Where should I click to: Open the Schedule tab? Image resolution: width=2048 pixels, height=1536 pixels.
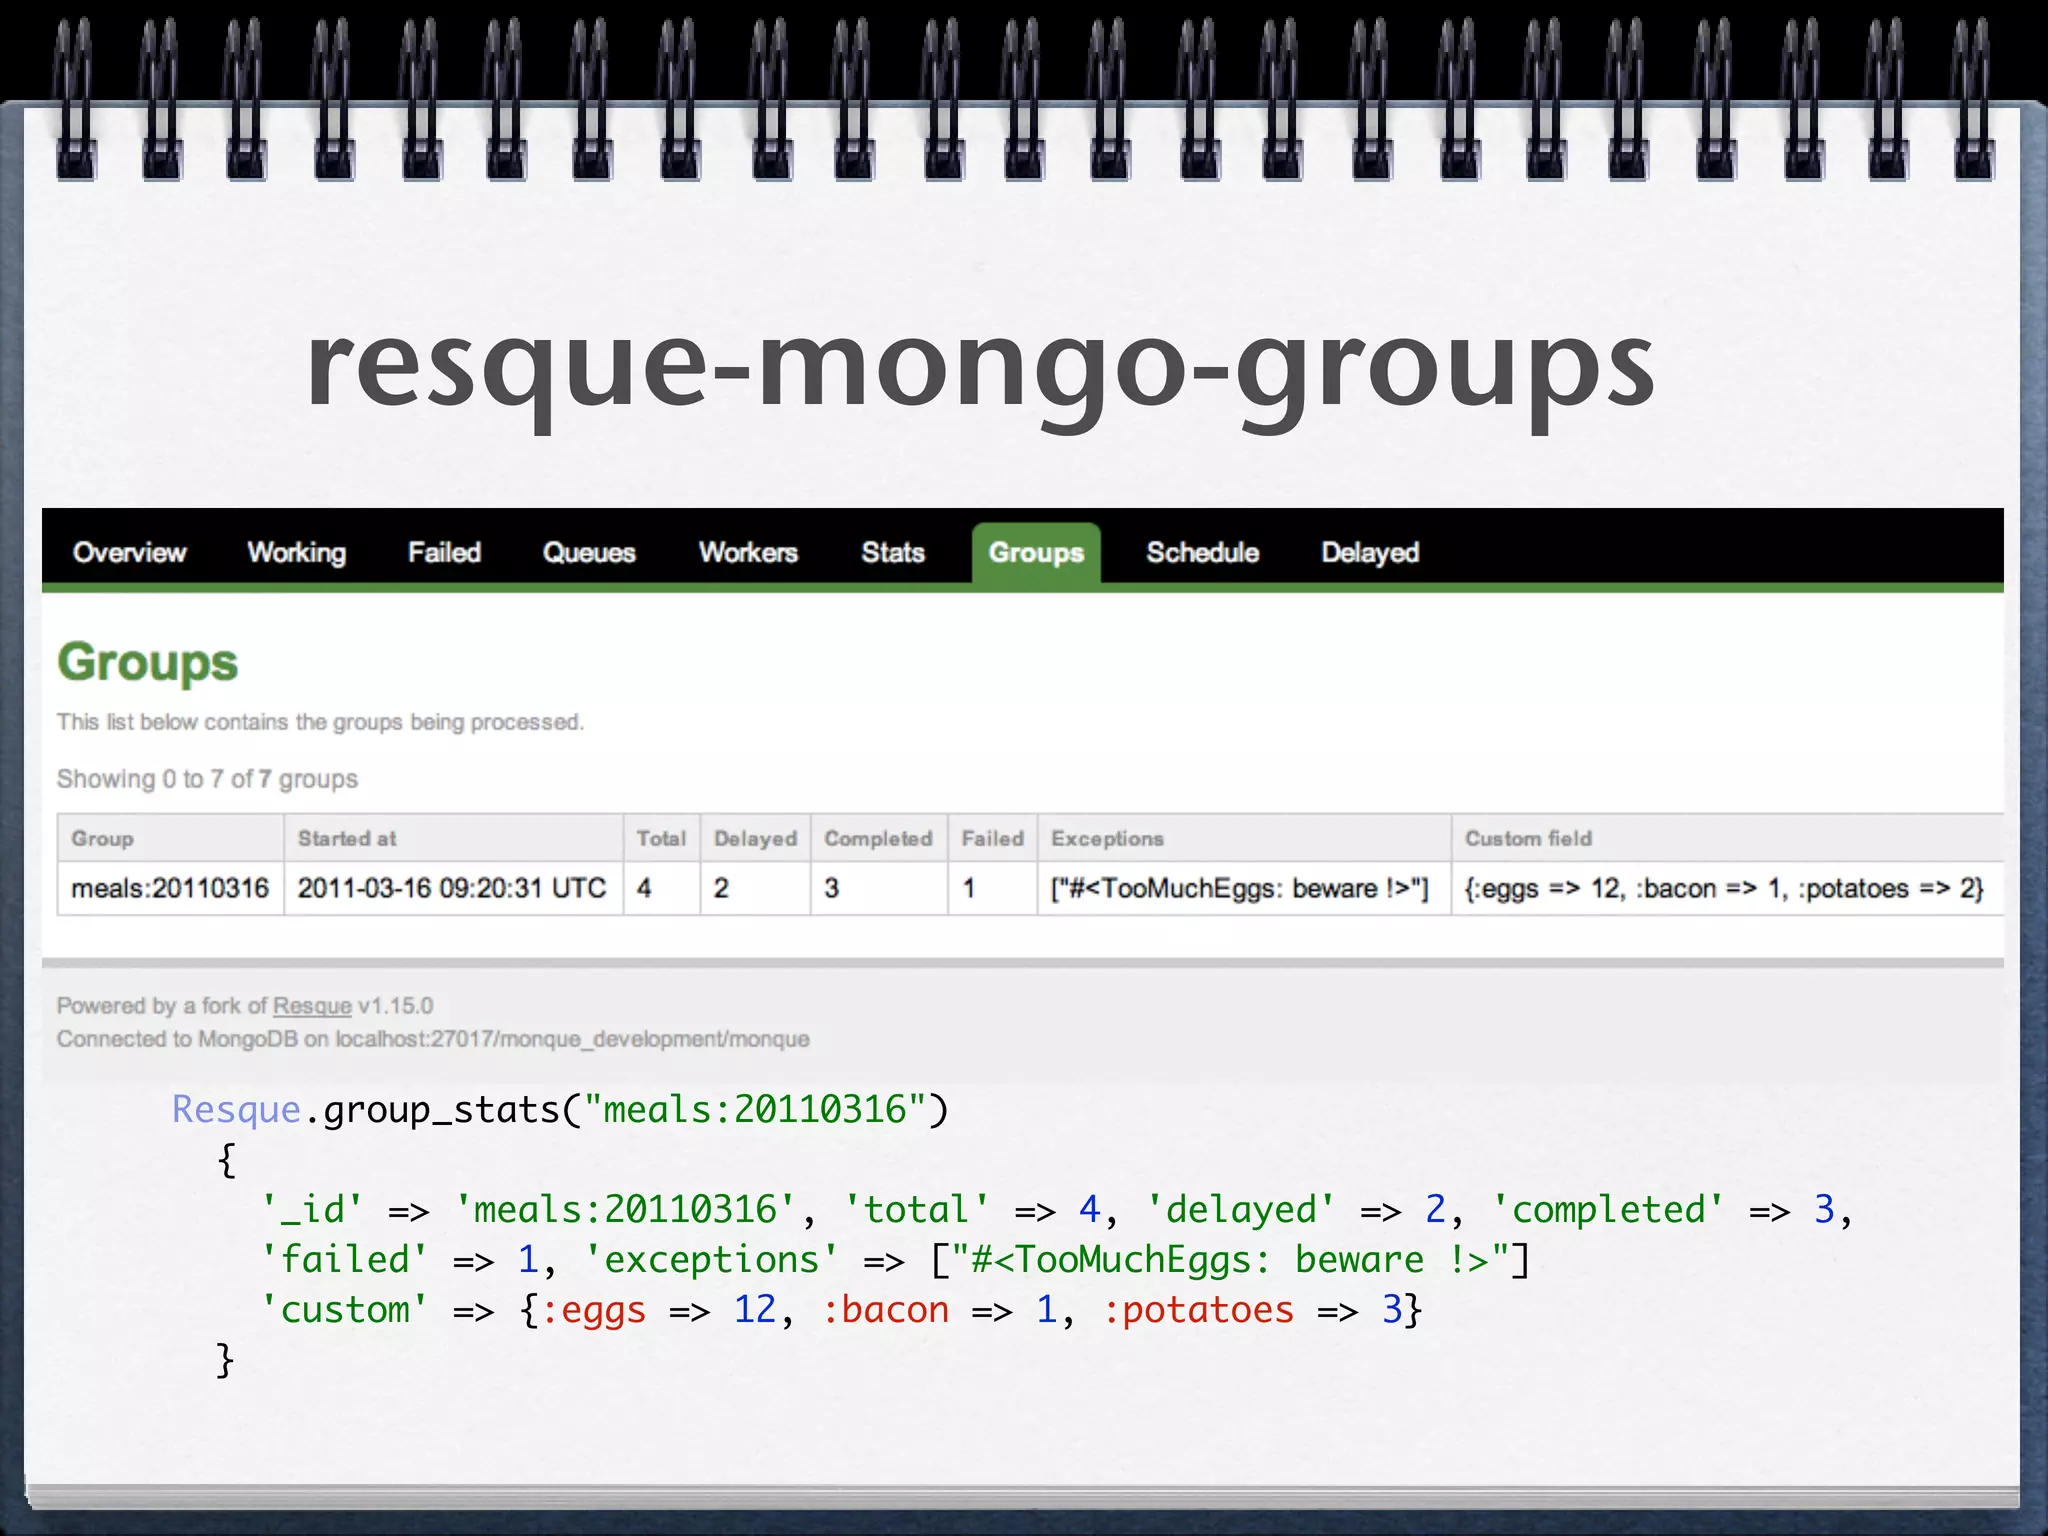1203,553
